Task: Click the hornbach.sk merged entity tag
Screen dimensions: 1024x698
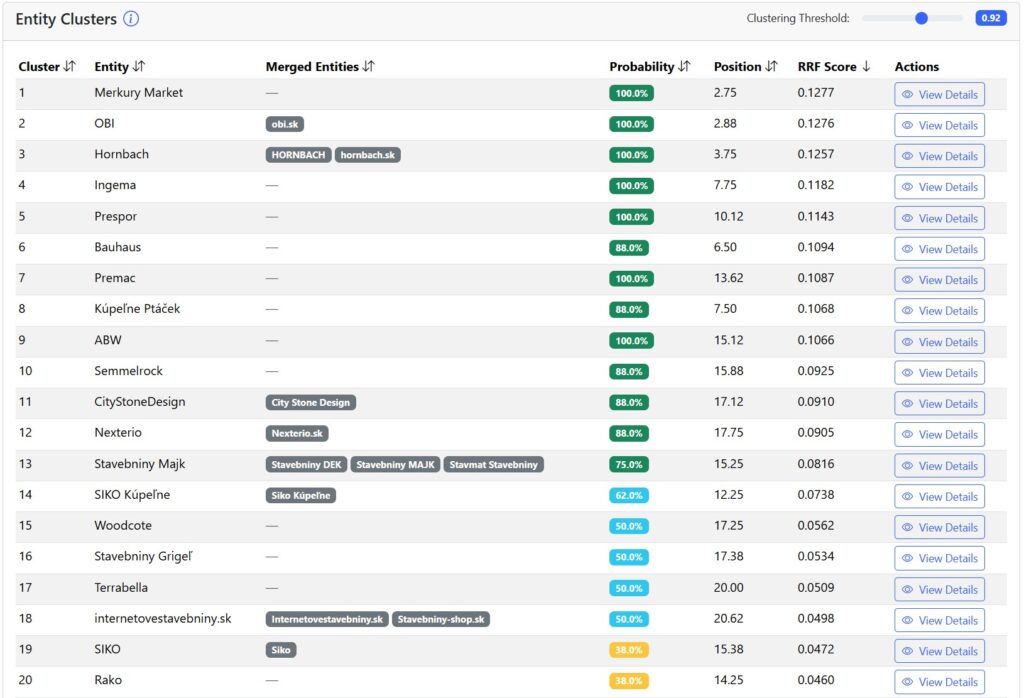Action: pyautogui.click(x=368, y=155)
